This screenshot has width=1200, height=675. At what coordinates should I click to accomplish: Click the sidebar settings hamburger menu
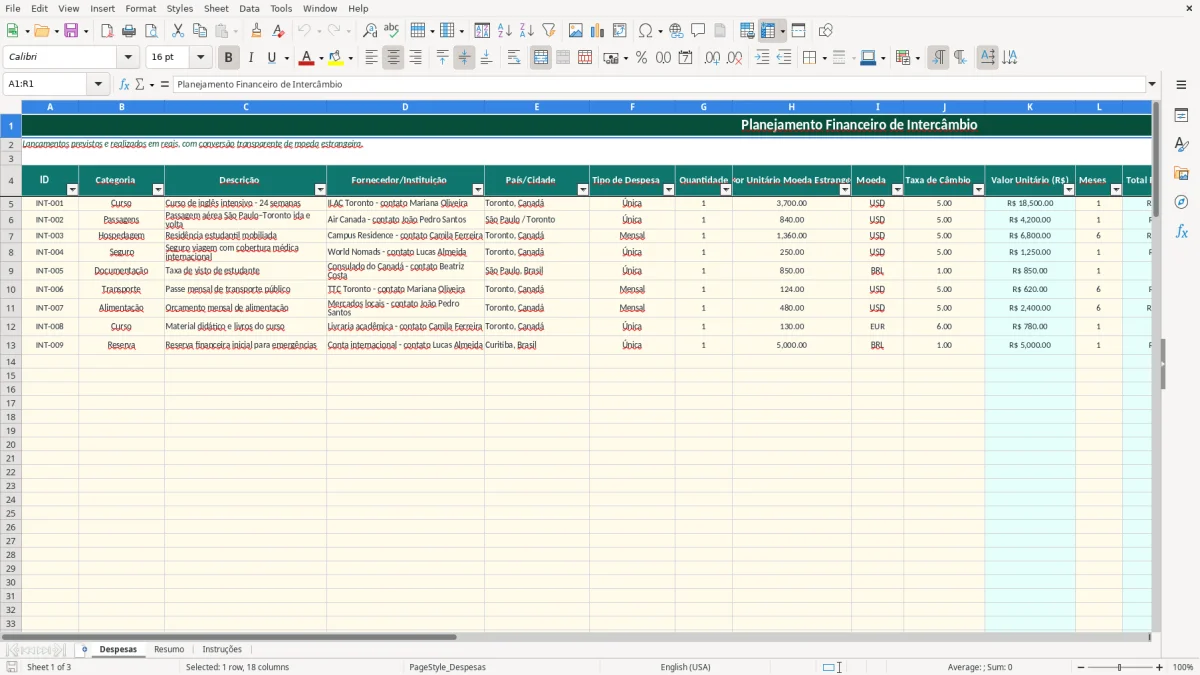point(1181,84)
